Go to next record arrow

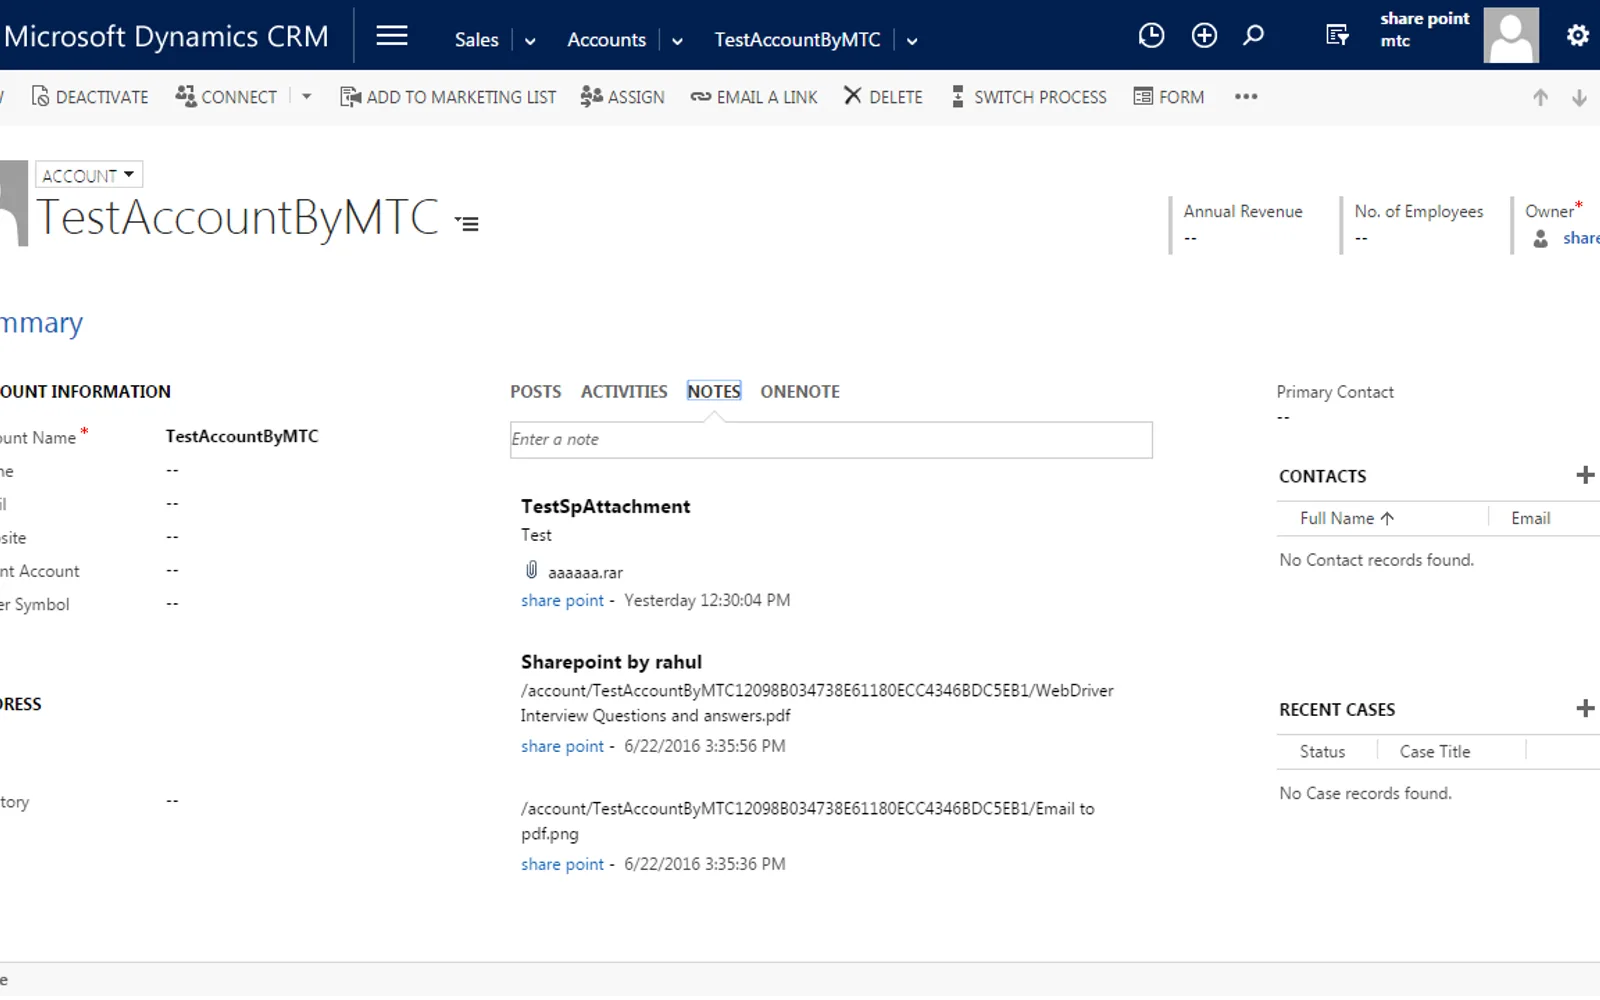[x=1579, y=98]
